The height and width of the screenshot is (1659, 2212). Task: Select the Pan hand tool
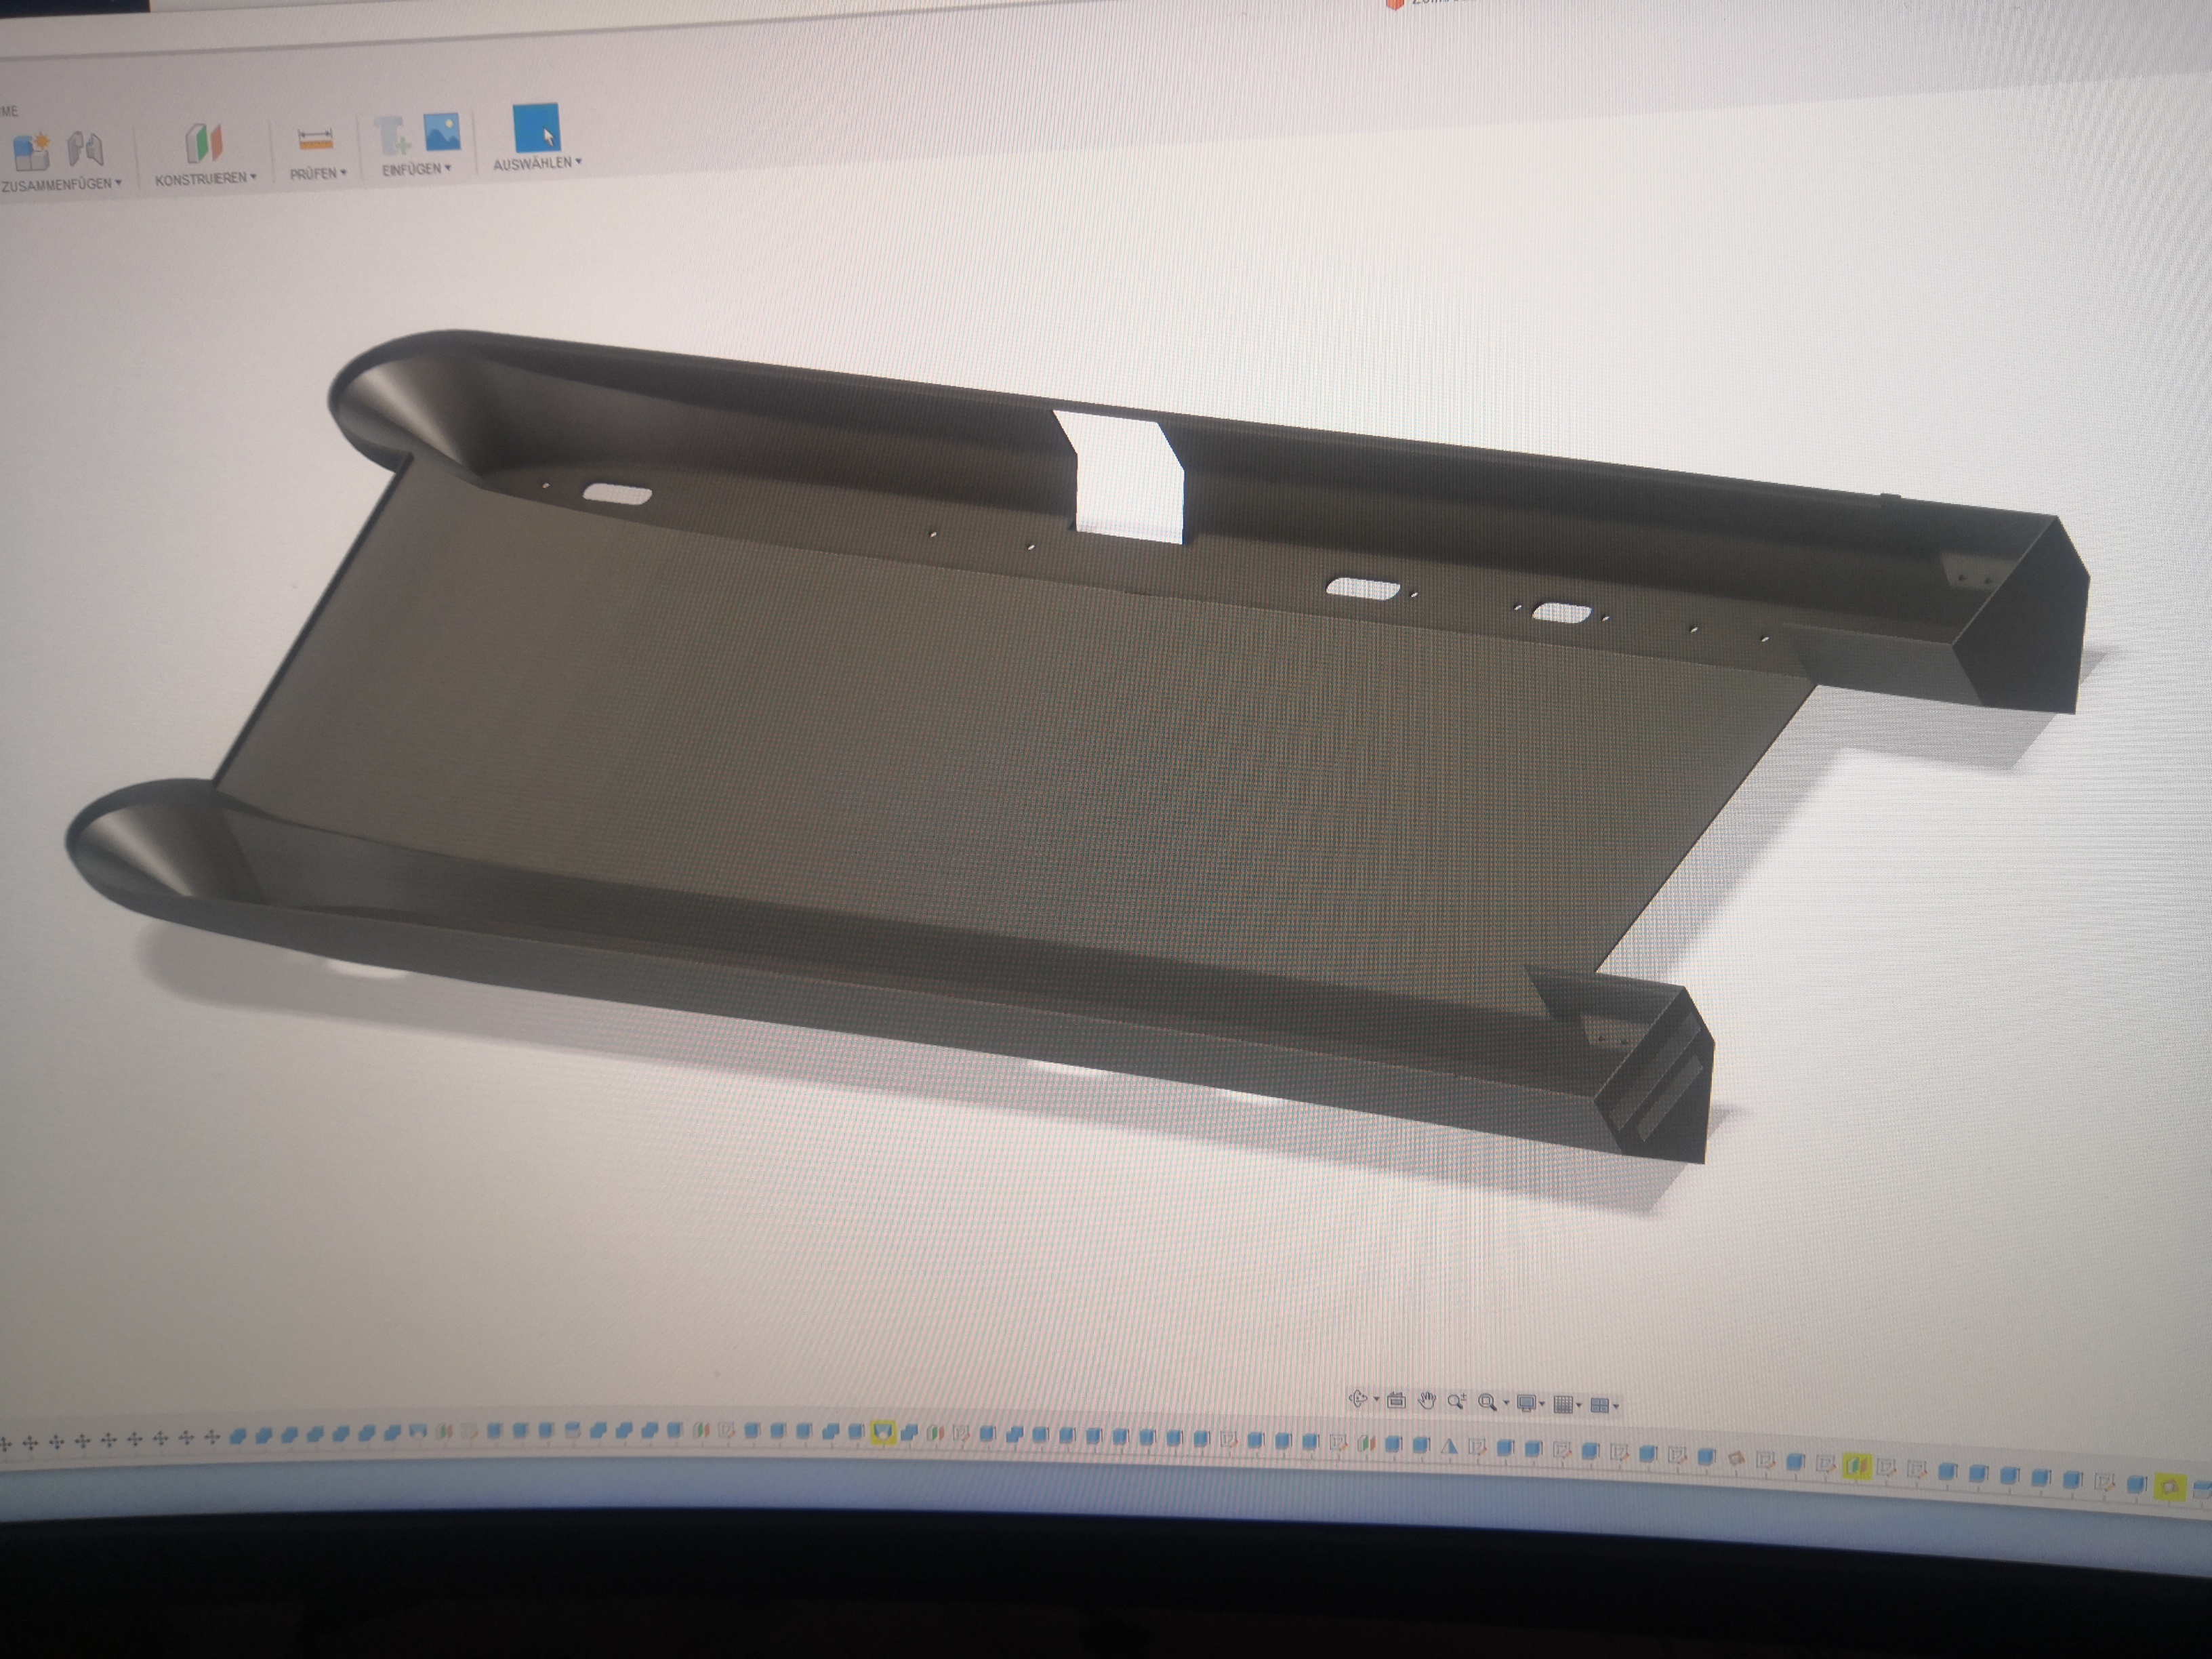click(x=1427, y=1401)
